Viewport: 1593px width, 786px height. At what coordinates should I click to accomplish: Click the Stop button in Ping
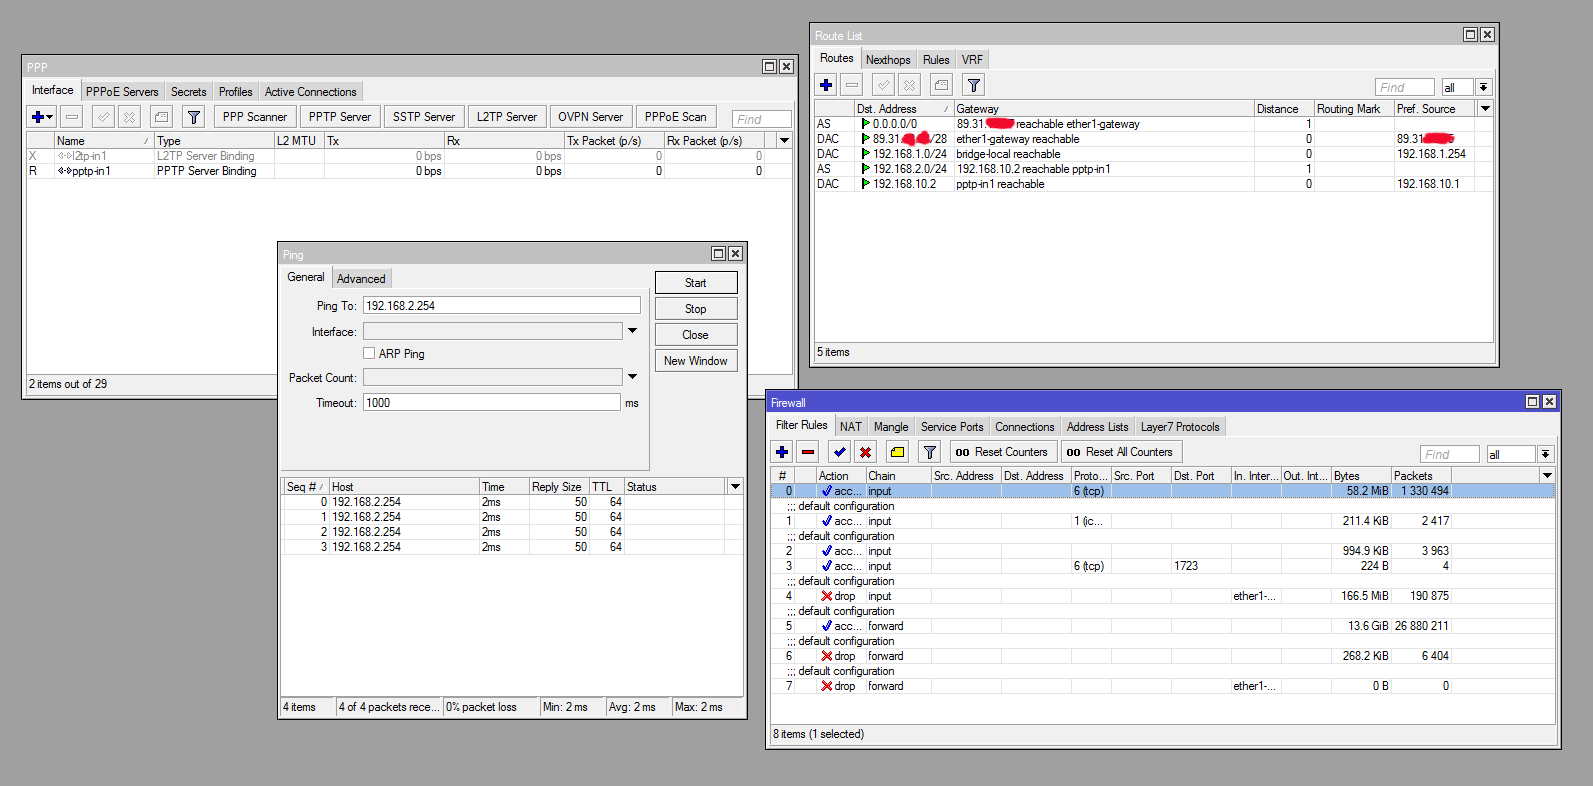coord(696,309)
